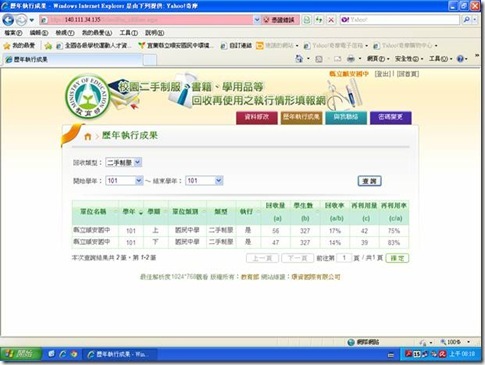
Task: Click the empty new tab button
Action: 150,60
